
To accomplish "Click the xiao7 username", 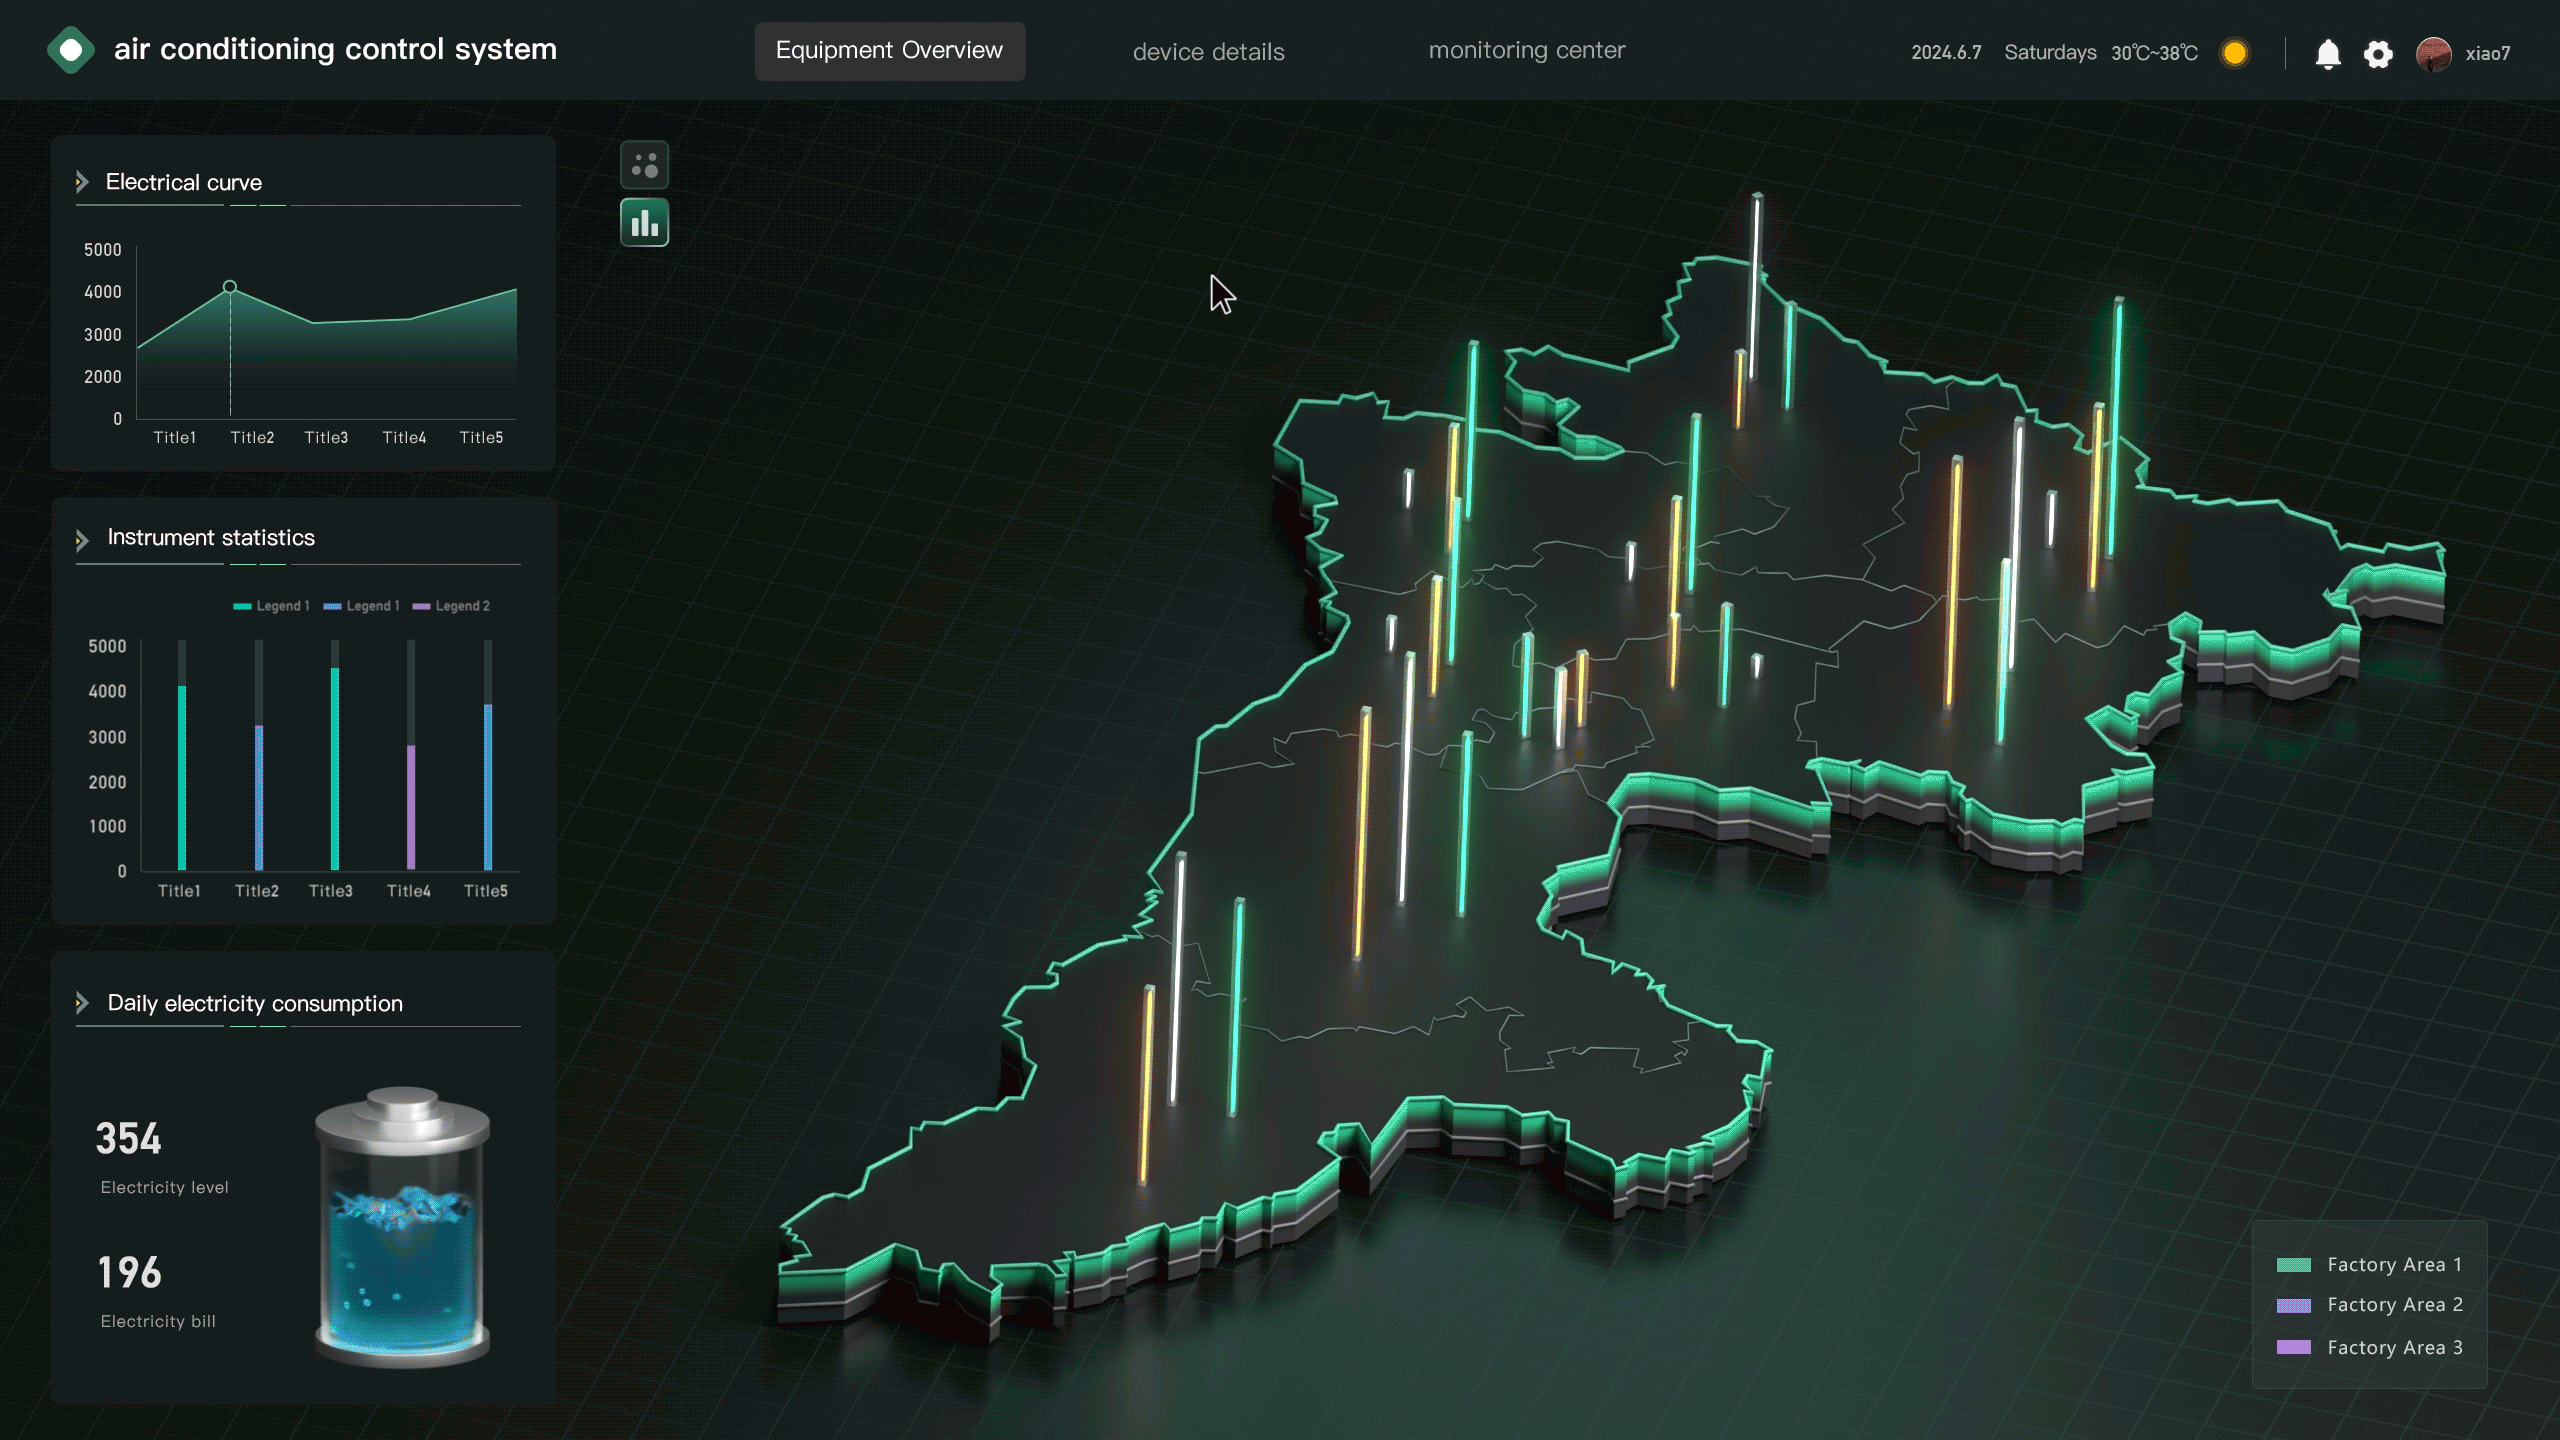I will click(2488, 54).
